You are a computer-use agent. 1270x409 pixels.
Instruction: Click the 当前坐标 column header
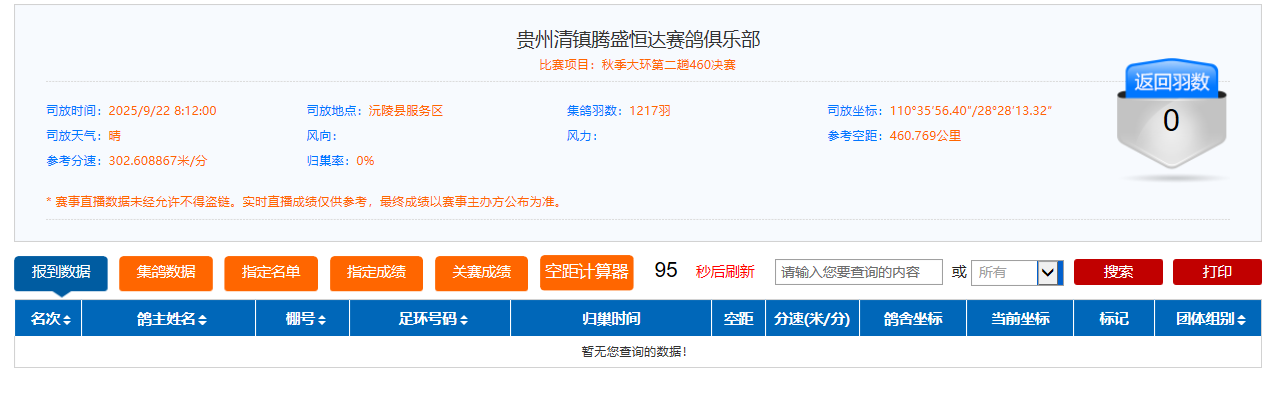pos(1019,319)
